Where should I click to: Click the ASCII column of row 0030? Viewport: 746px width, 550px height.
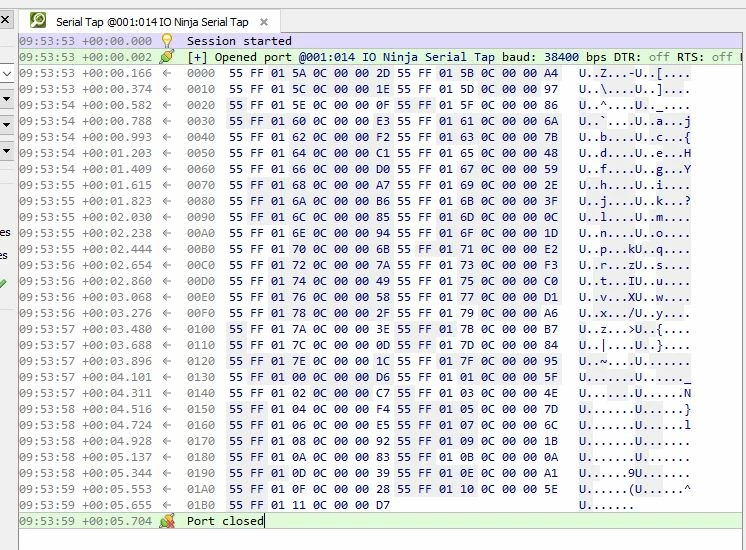point(635,121)
